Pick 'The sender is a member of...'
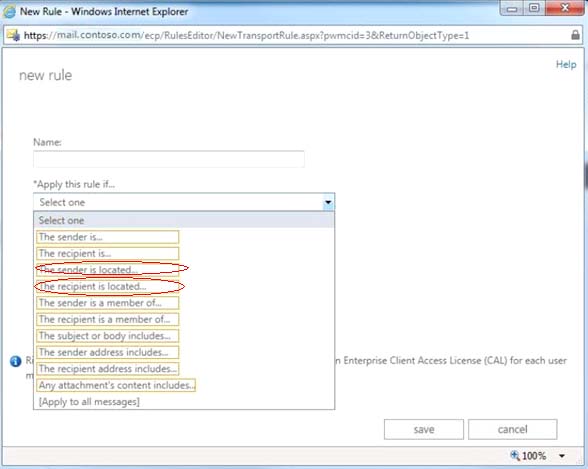Screen dimensions: 588x469 click(x=108, y=303)
